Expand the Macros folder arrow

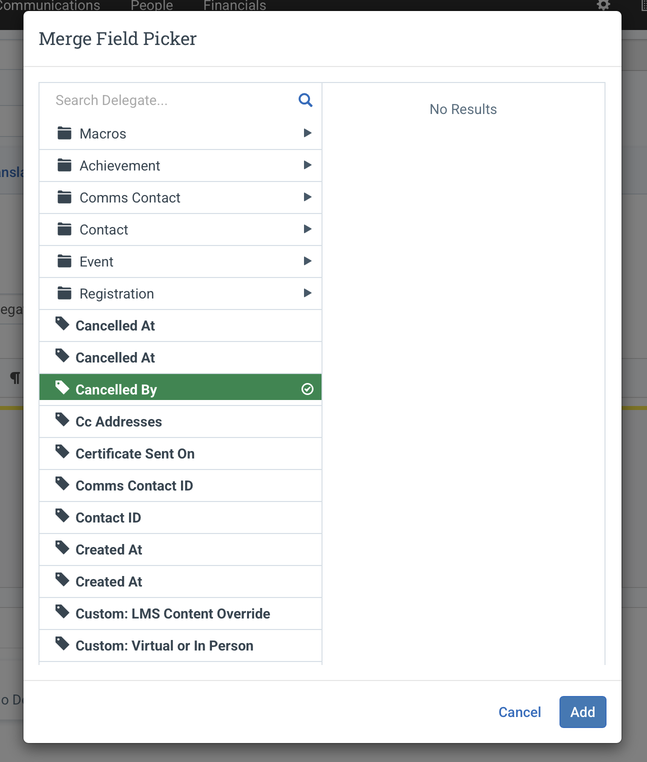(x=307, y=133)
